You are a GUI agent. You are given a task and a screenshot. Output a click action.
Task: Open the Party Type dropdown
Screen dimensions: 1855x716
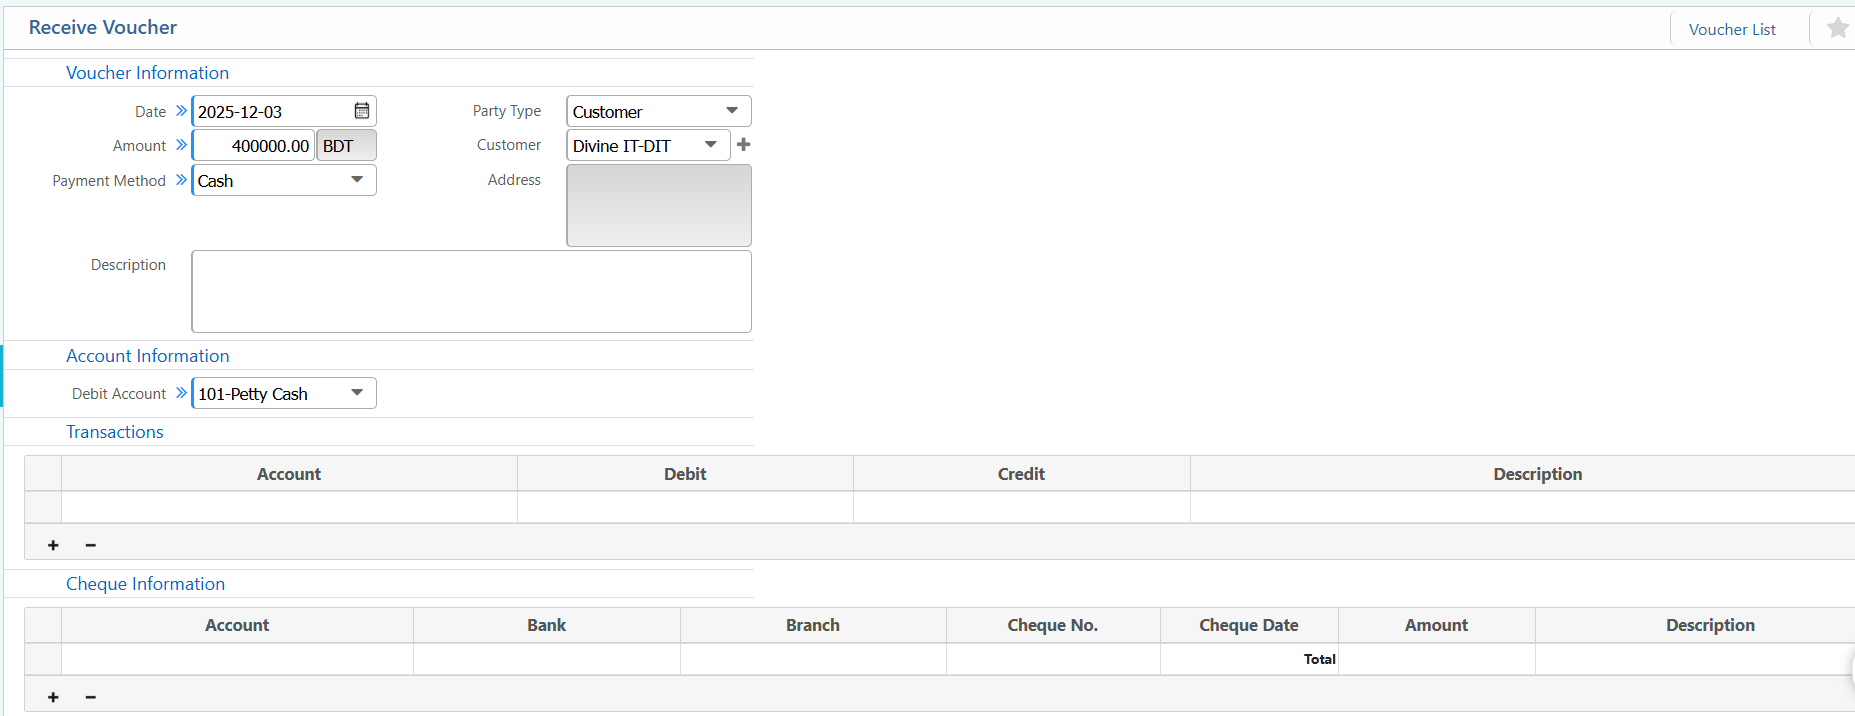pyautogui.click(x=731, y=111)
